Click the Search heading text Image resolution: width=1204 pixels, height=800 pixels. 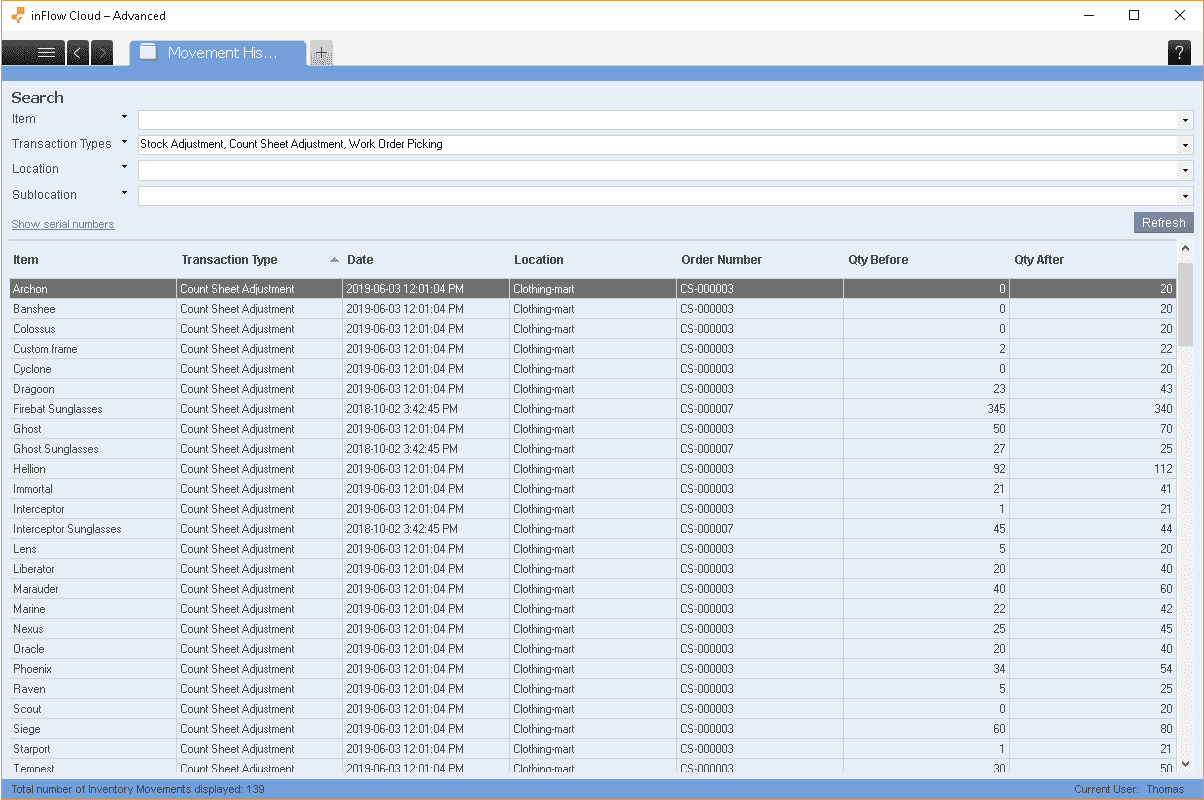(x=37, y=97)
